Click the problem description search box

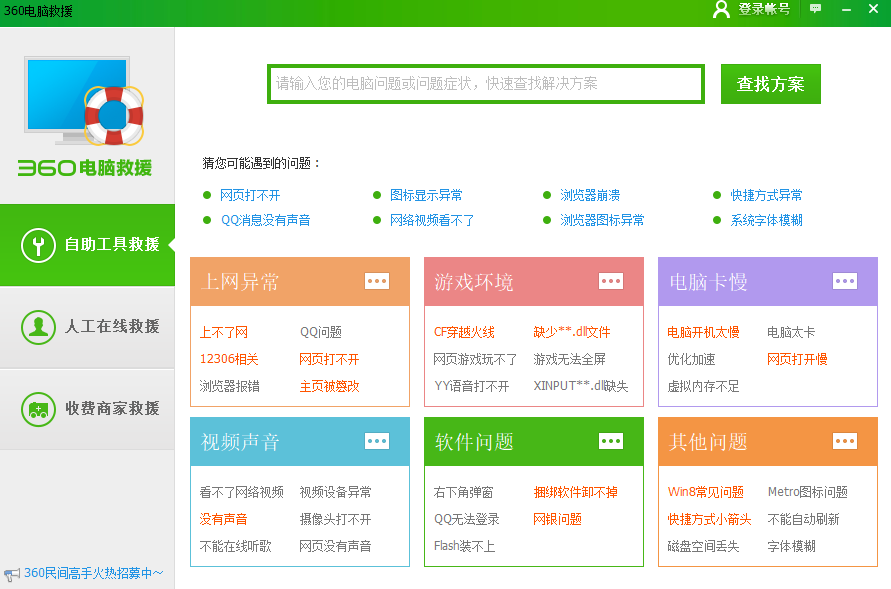click(486, 84)
